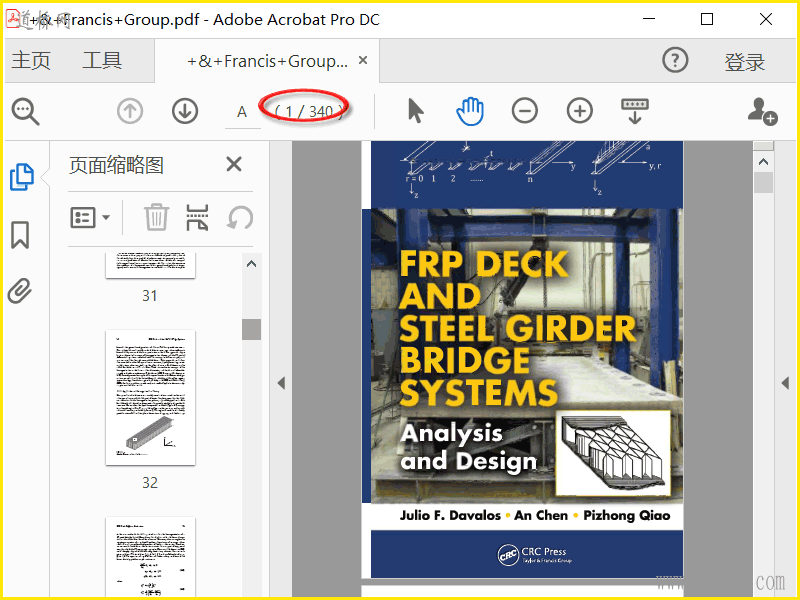
Task: Open the search/find tool magnifier
Action: [26, 111]
